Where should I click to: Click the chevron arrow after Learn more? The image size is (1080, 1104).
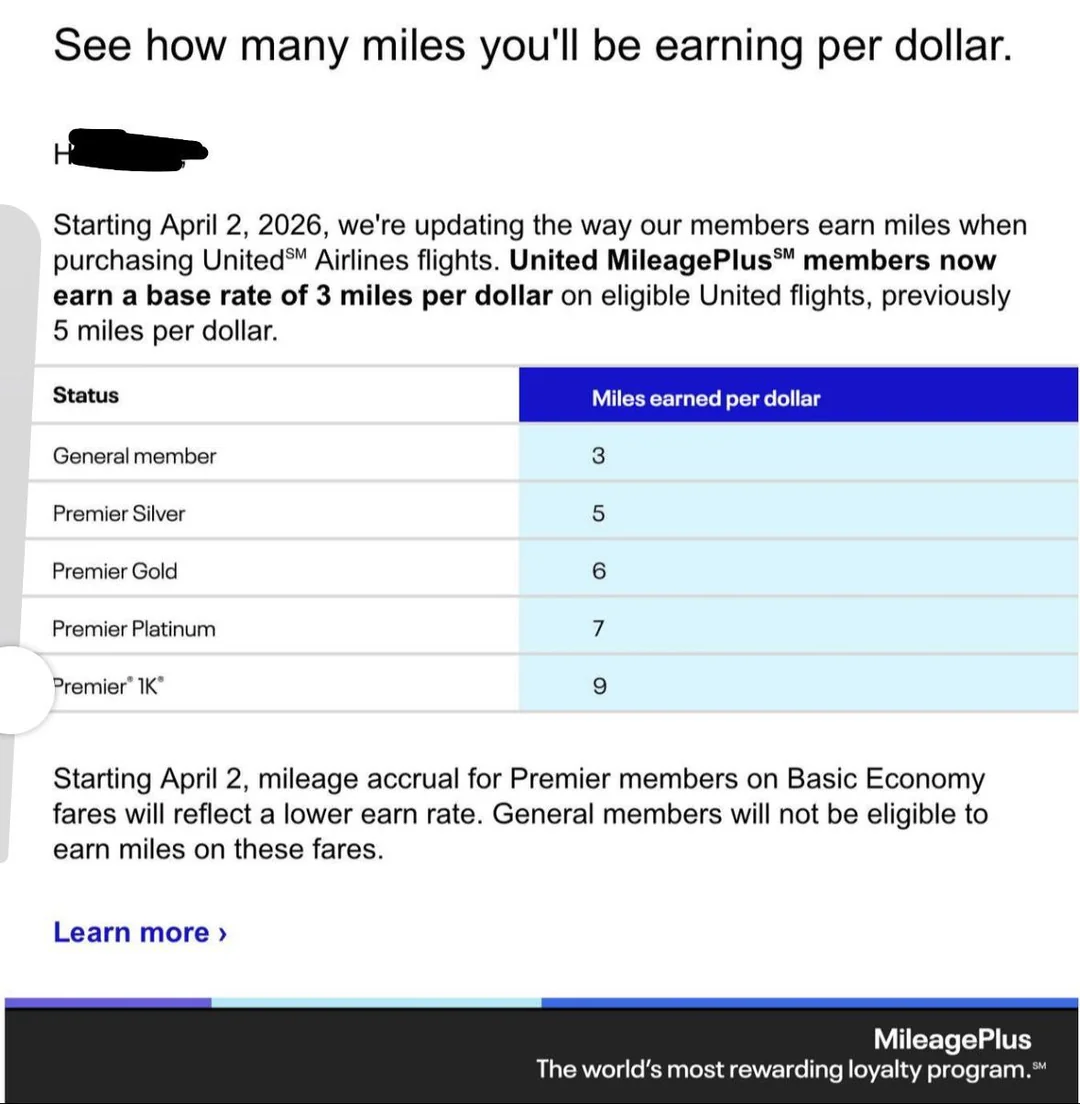point(222,933)
